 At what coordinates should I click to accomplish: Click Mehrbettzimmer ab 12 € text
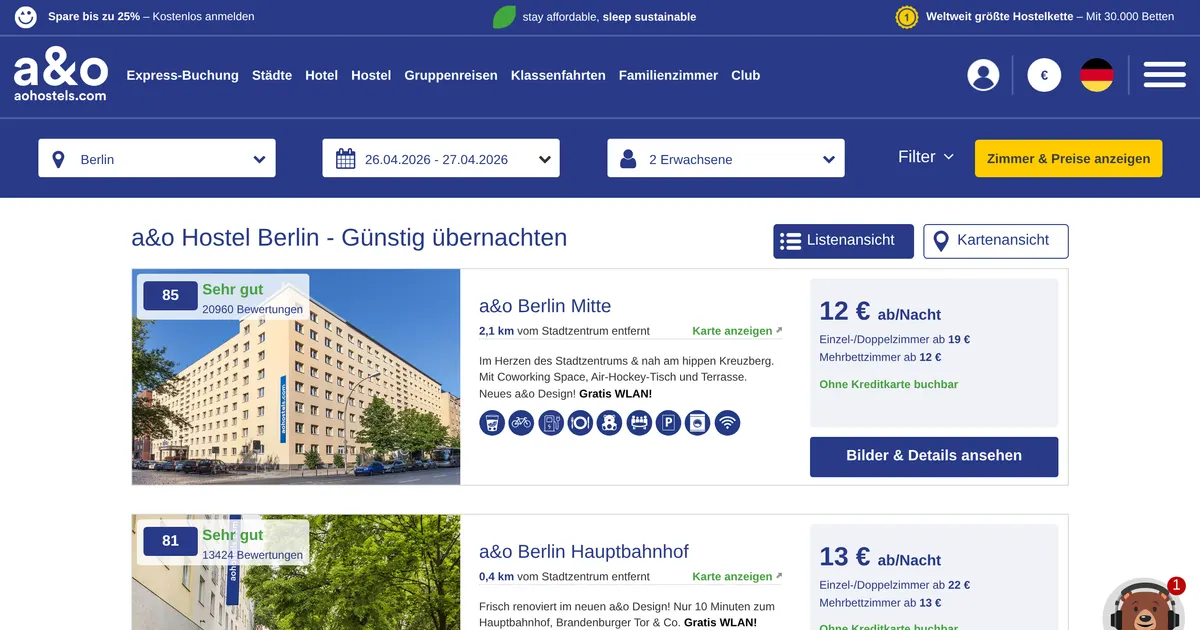coord(880,358)
